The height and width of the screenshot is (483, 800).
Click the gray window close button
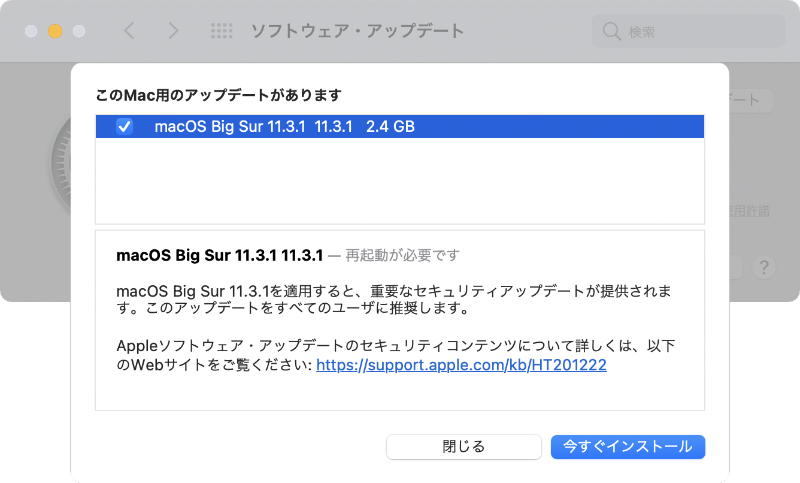[x=32, y=31]
